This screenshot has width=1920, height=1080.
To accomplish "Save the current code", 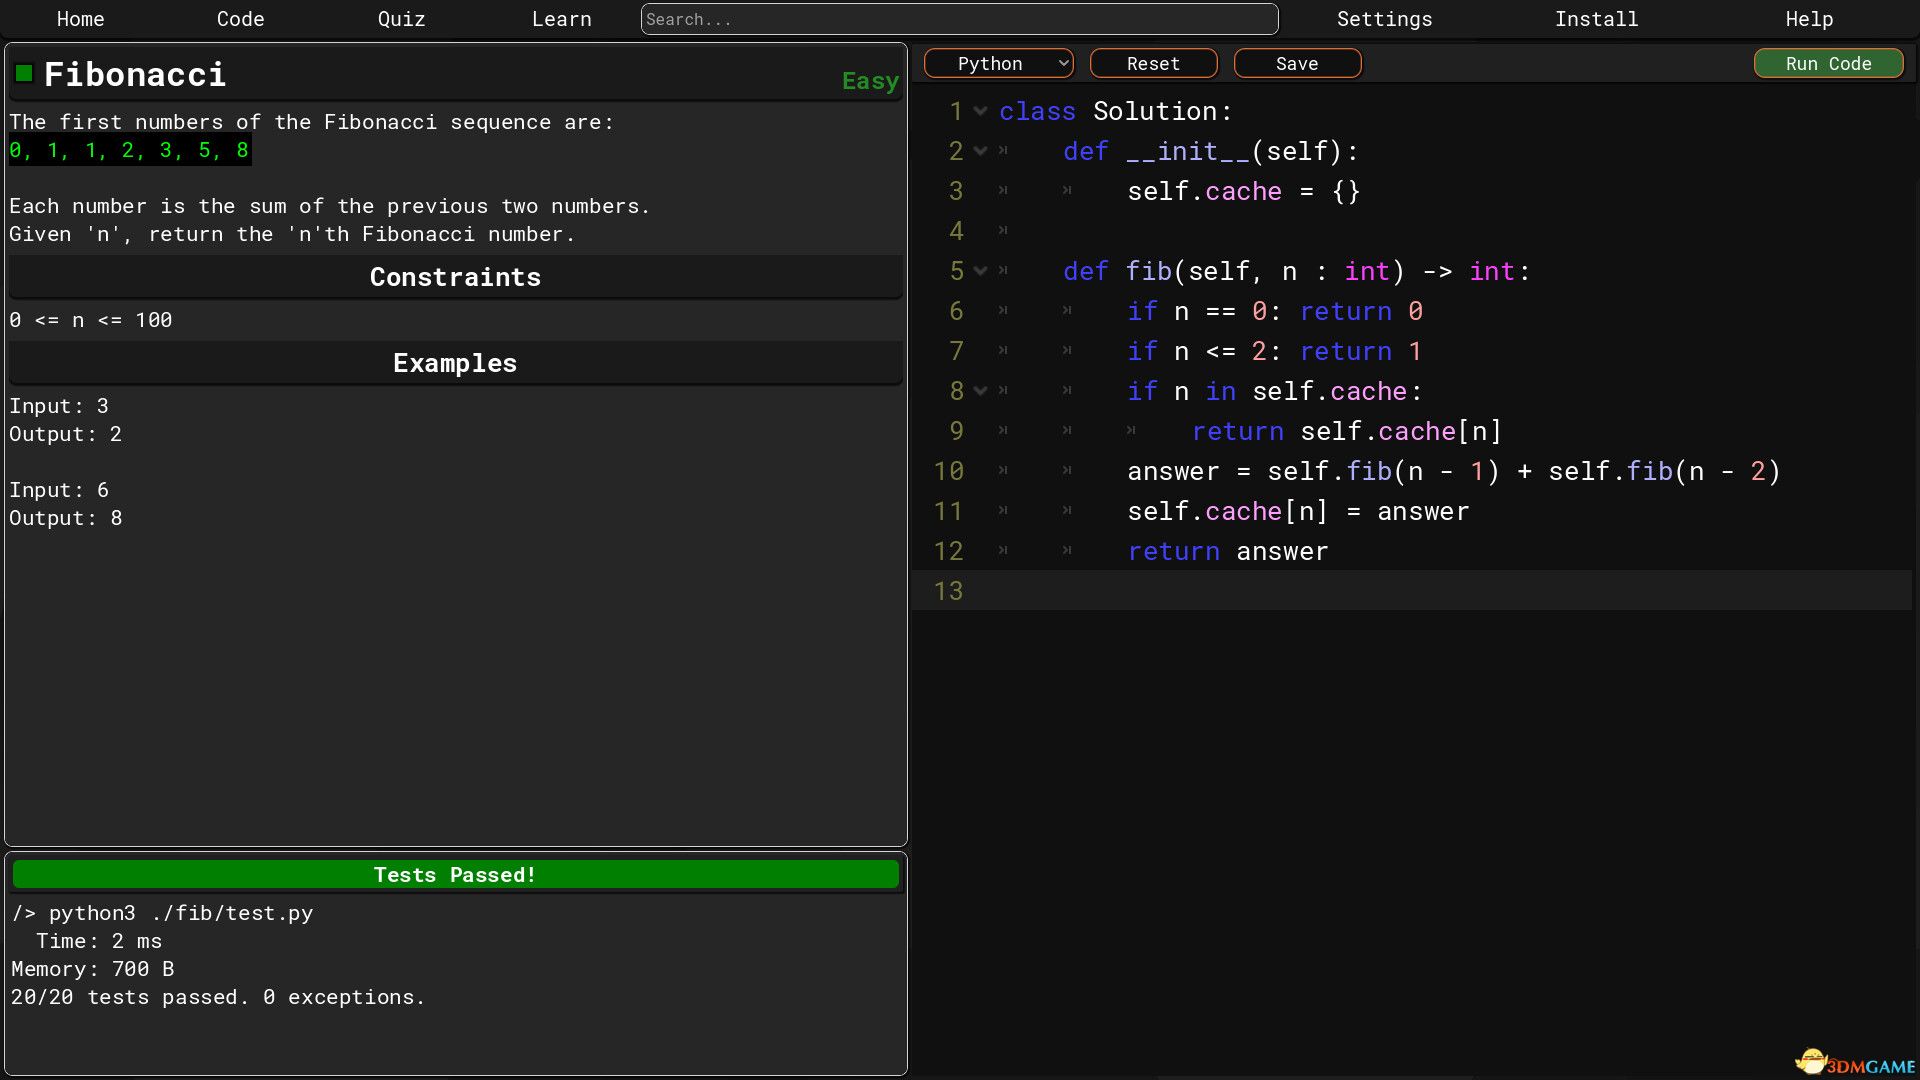I will (x=1297, y=63).
